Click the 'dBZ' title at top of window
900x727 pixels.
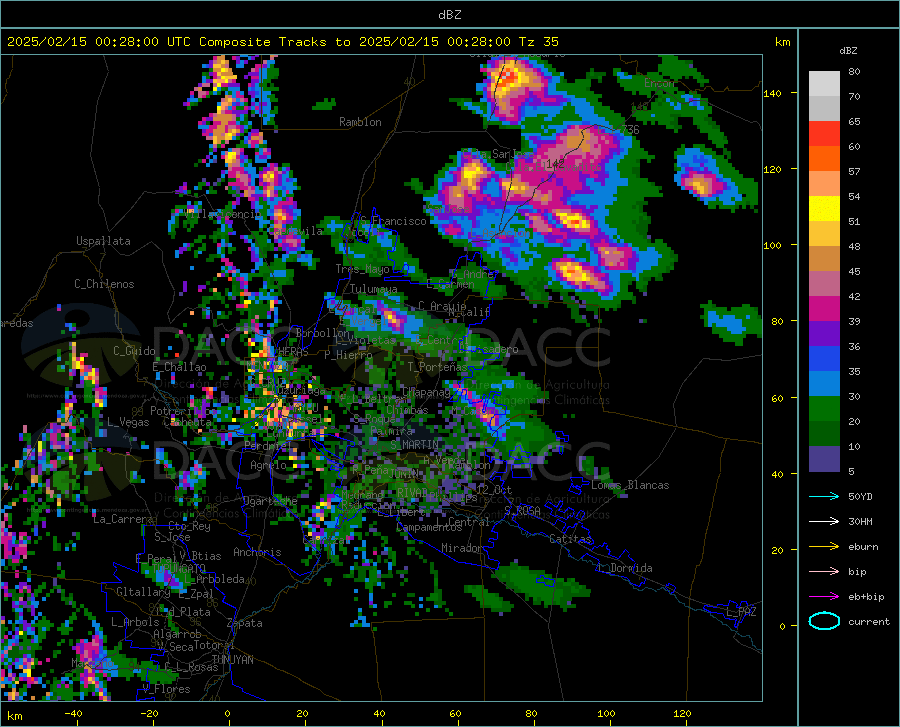pyautogui.click(x=449, y=15)
